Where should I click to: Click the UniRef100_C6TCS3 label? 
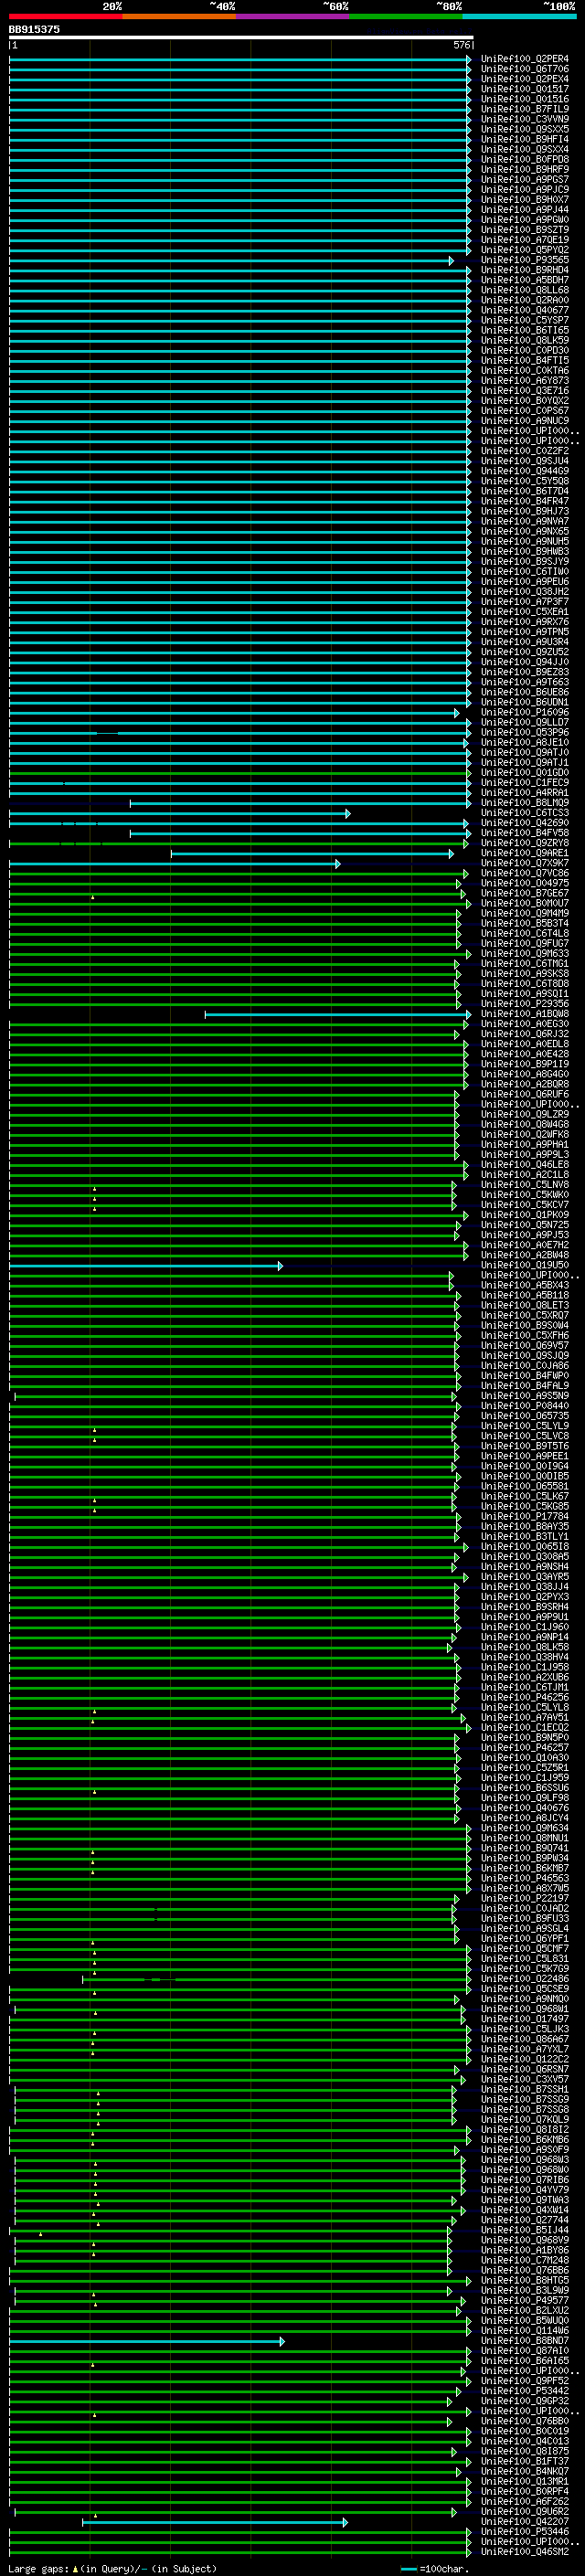[x=525, y=813]
